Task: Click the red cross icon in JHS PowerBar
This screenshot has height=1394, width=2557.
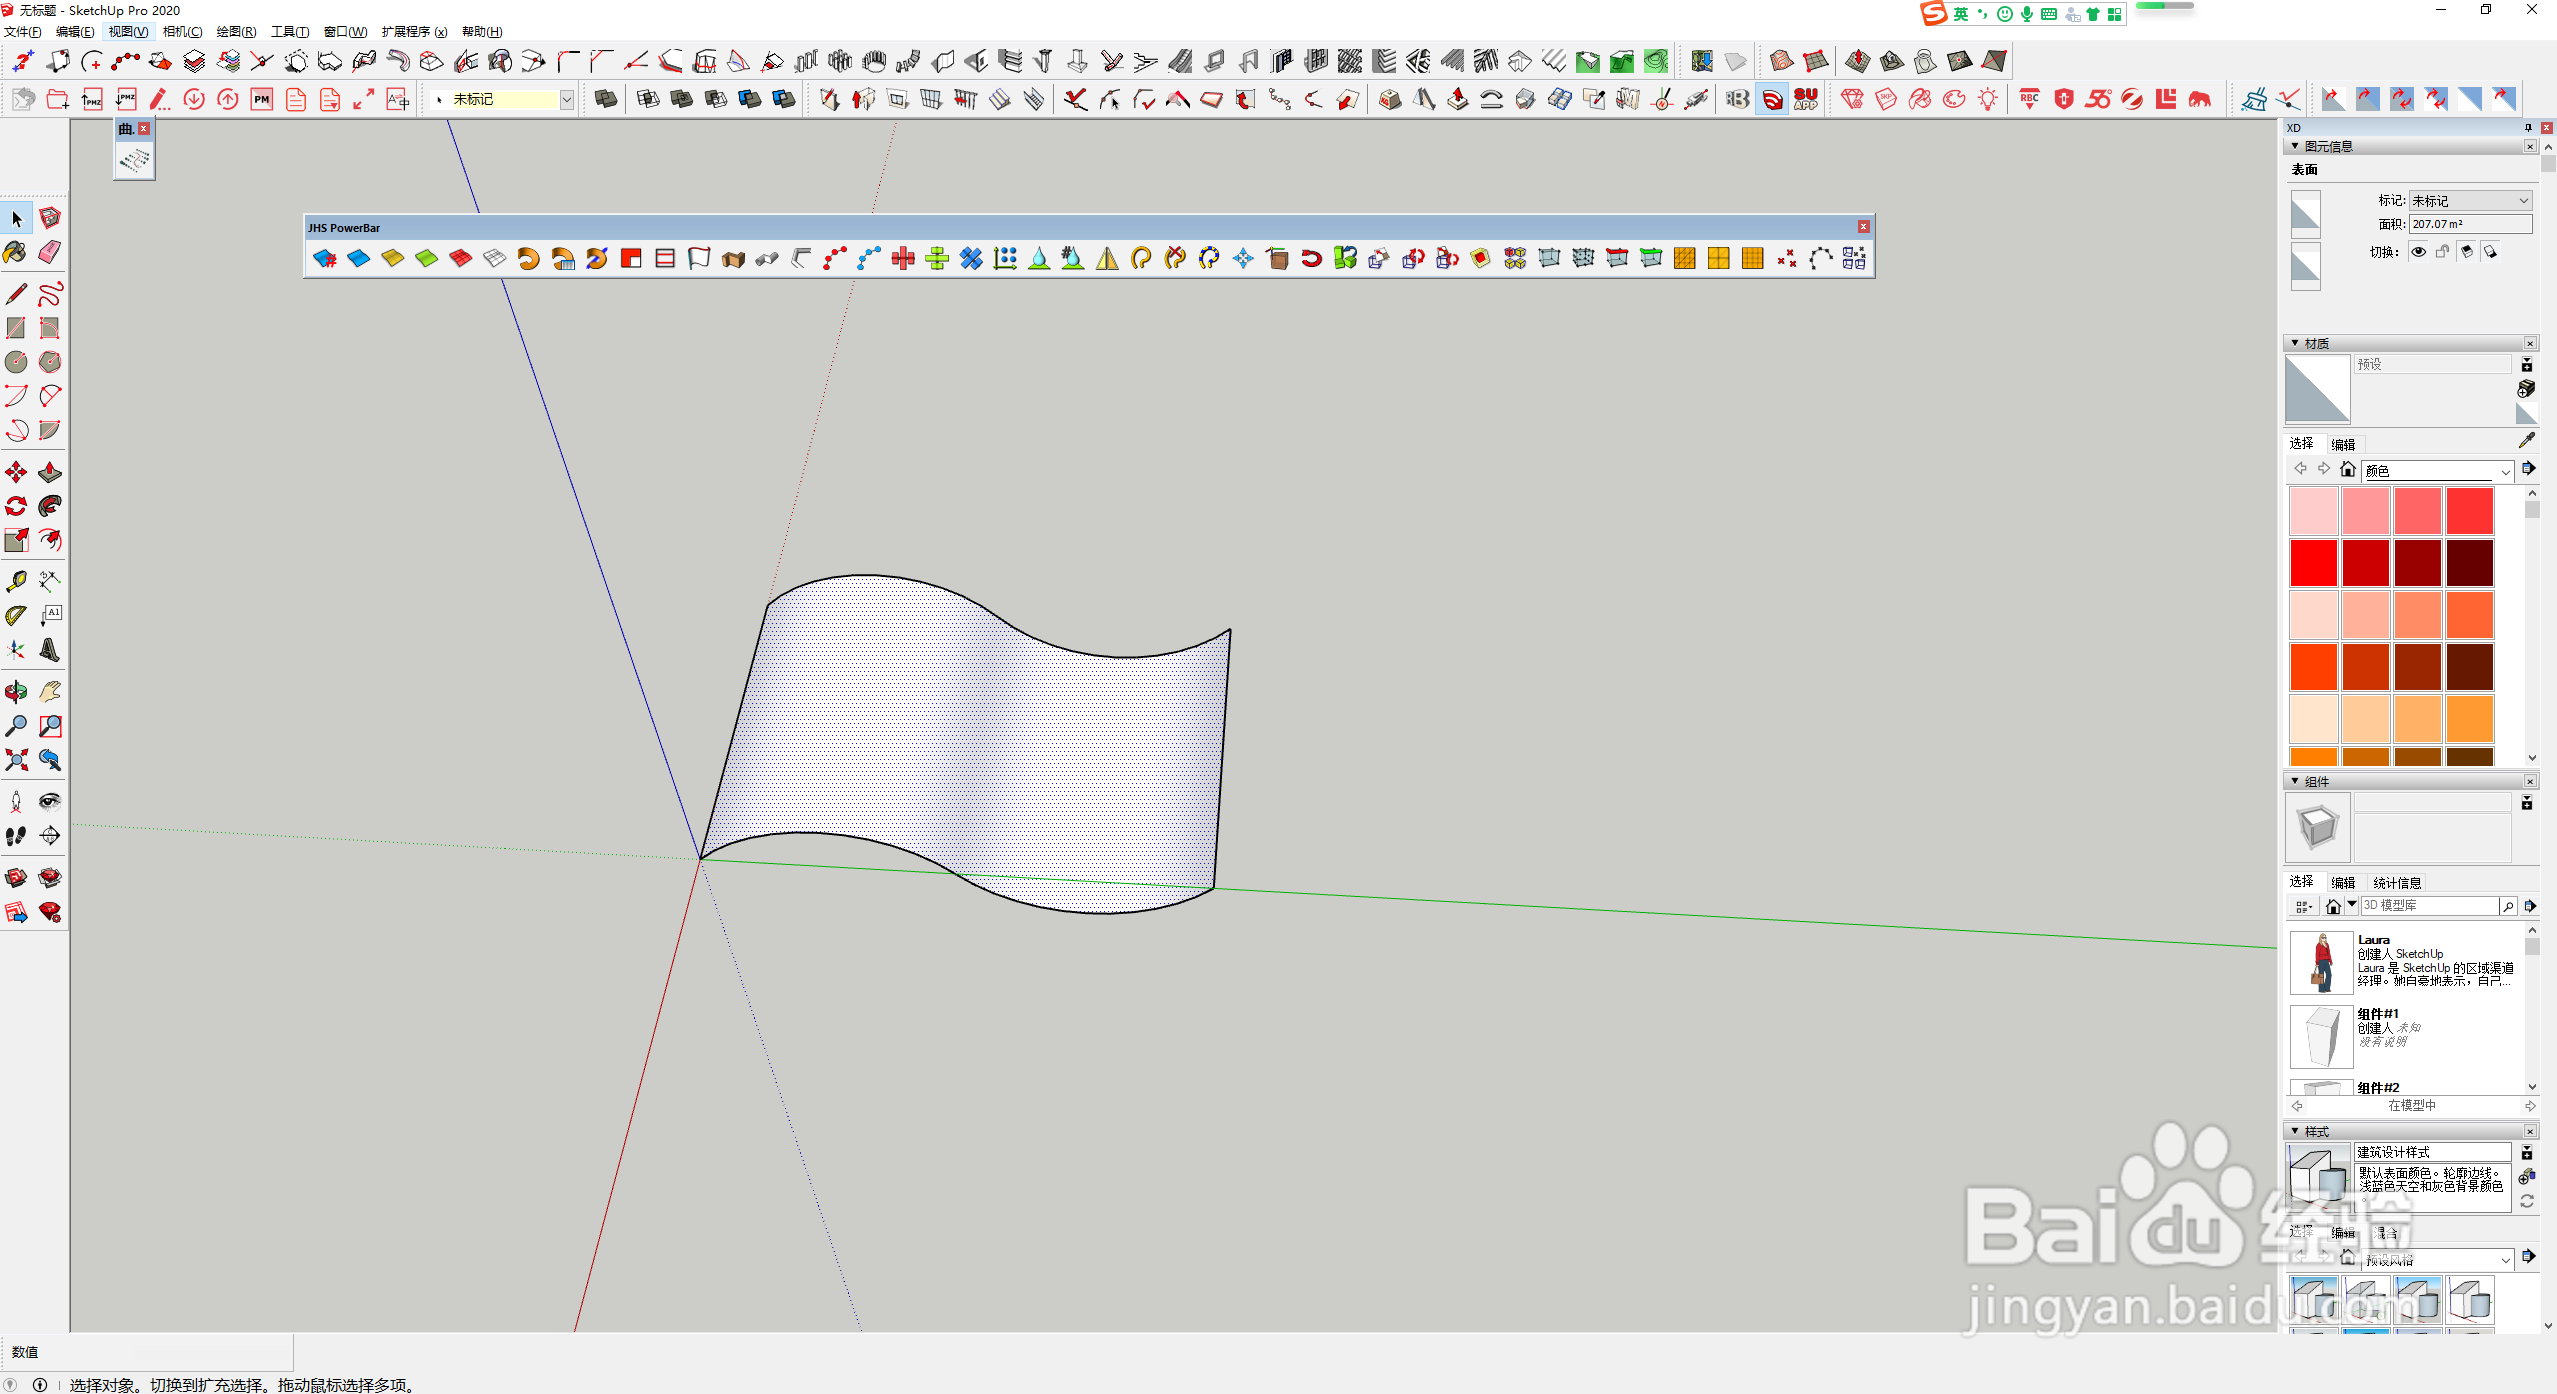Action: pos(903,259)
